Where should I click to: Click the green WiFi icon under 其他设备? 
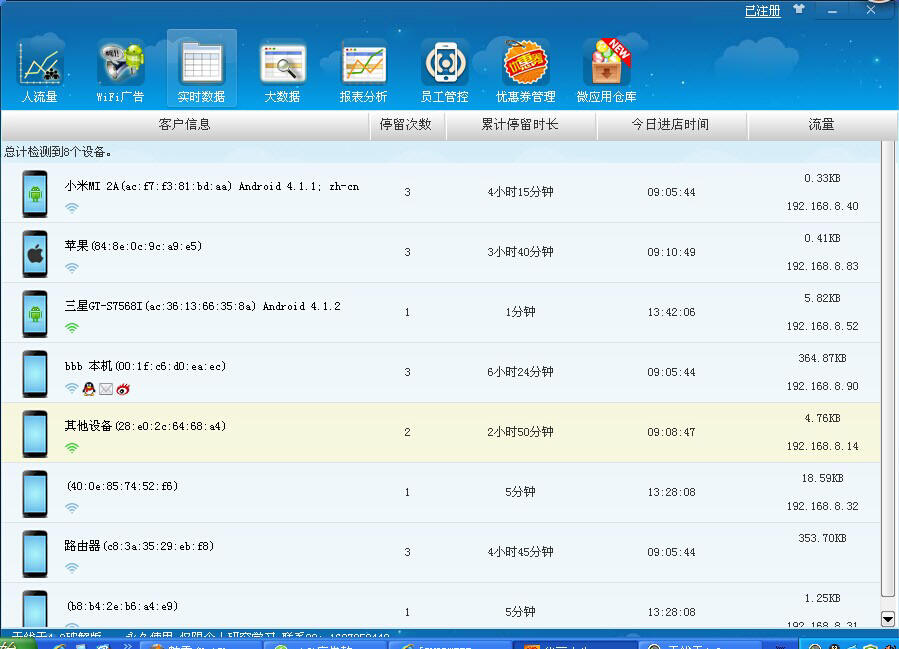coord(72,447)
